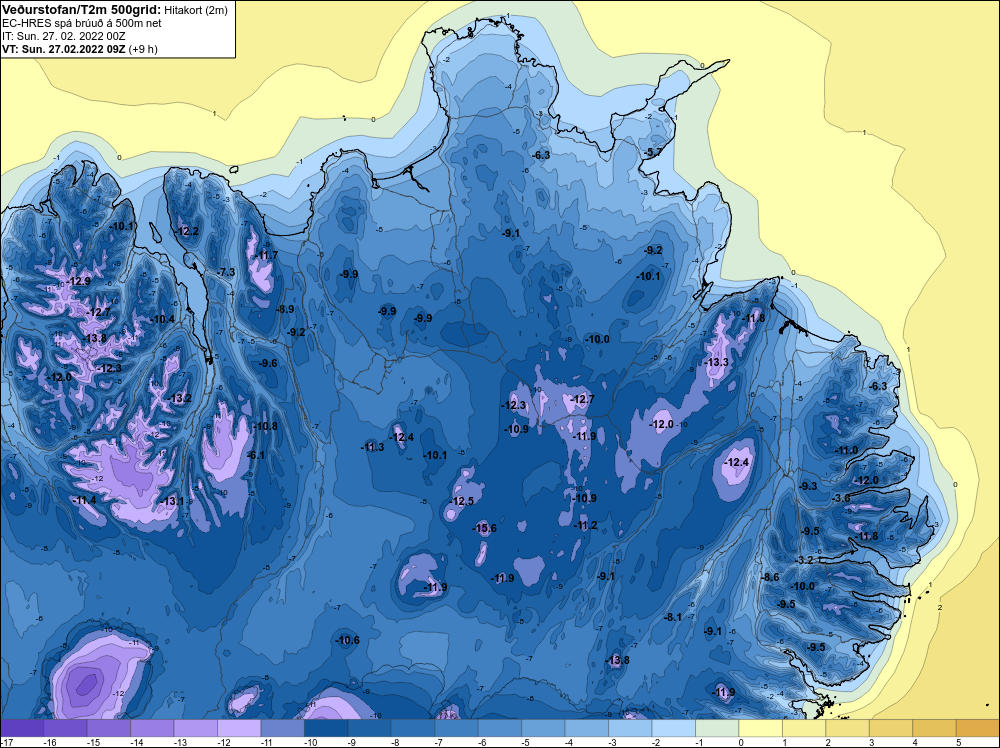Select the southern map value -10.6

tap(348, 640)
